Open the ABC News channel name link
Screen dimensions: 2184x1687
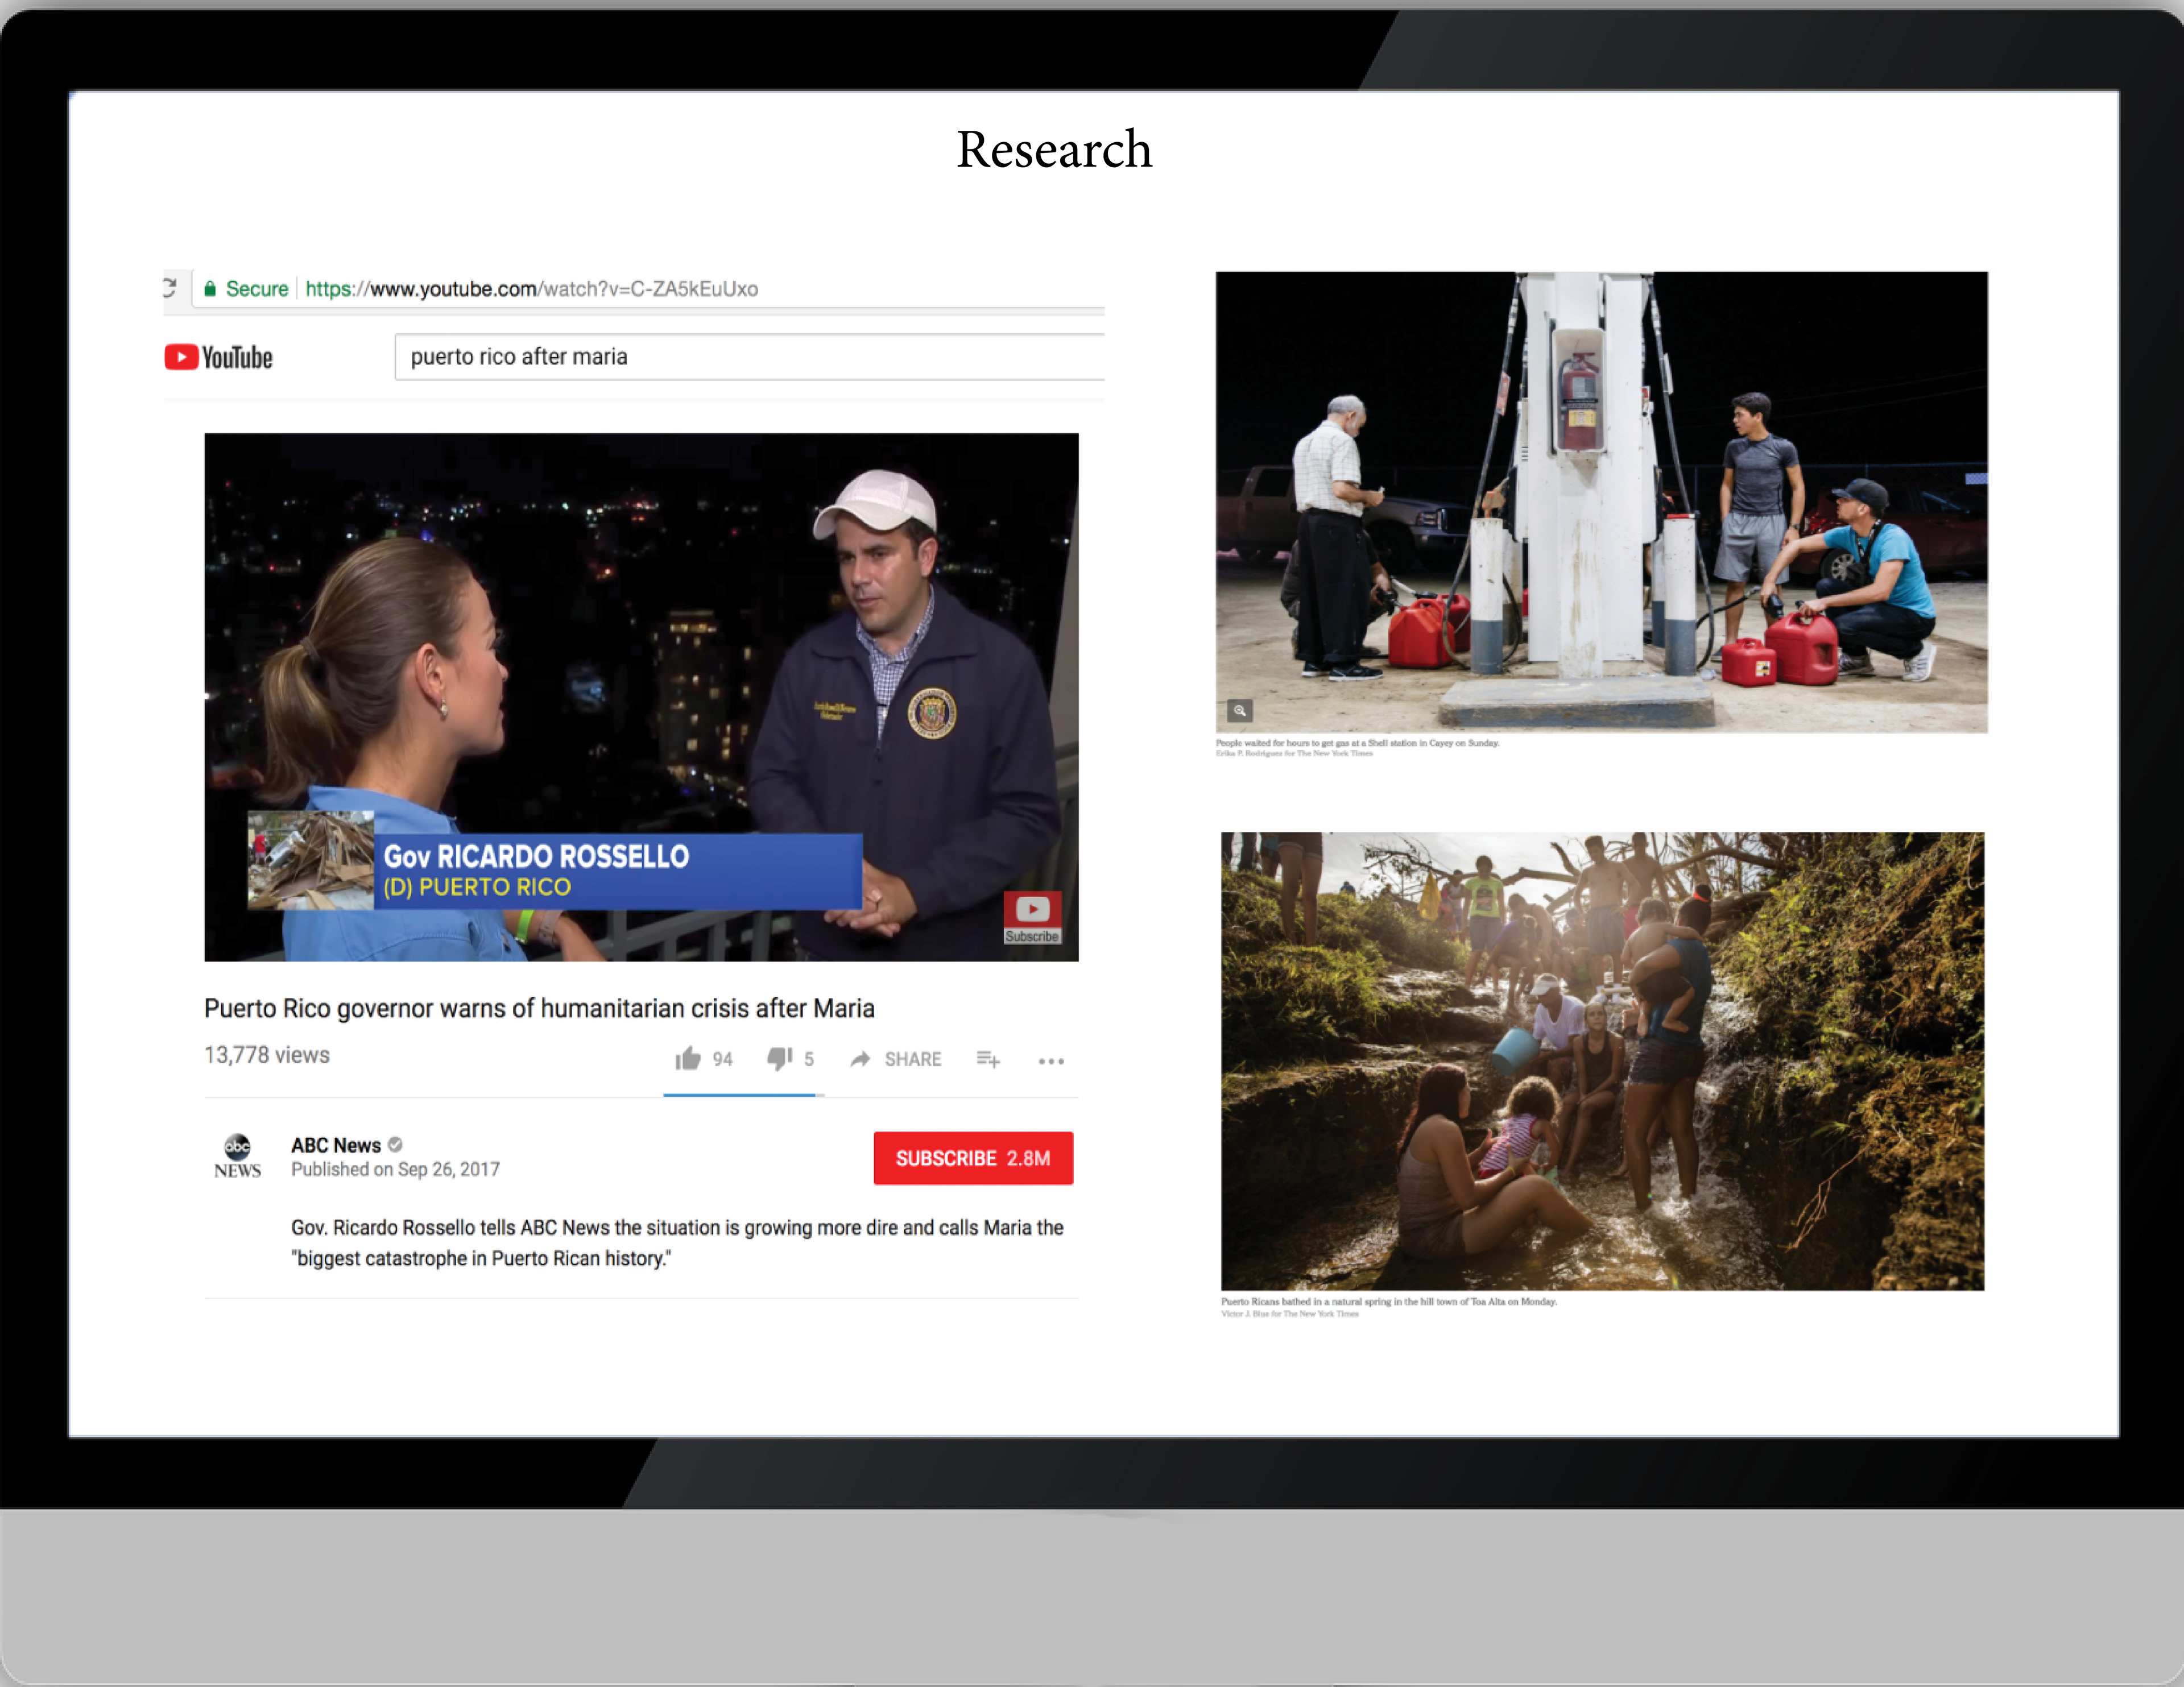pyautogui.click(x=336, y=1145)
